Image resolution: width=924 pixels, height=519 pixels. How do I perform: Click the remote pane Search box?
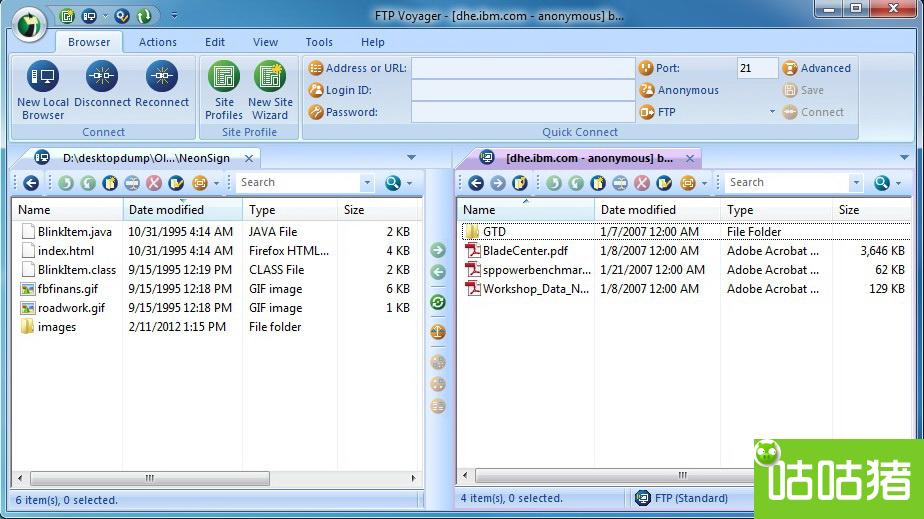pos(787,183)
